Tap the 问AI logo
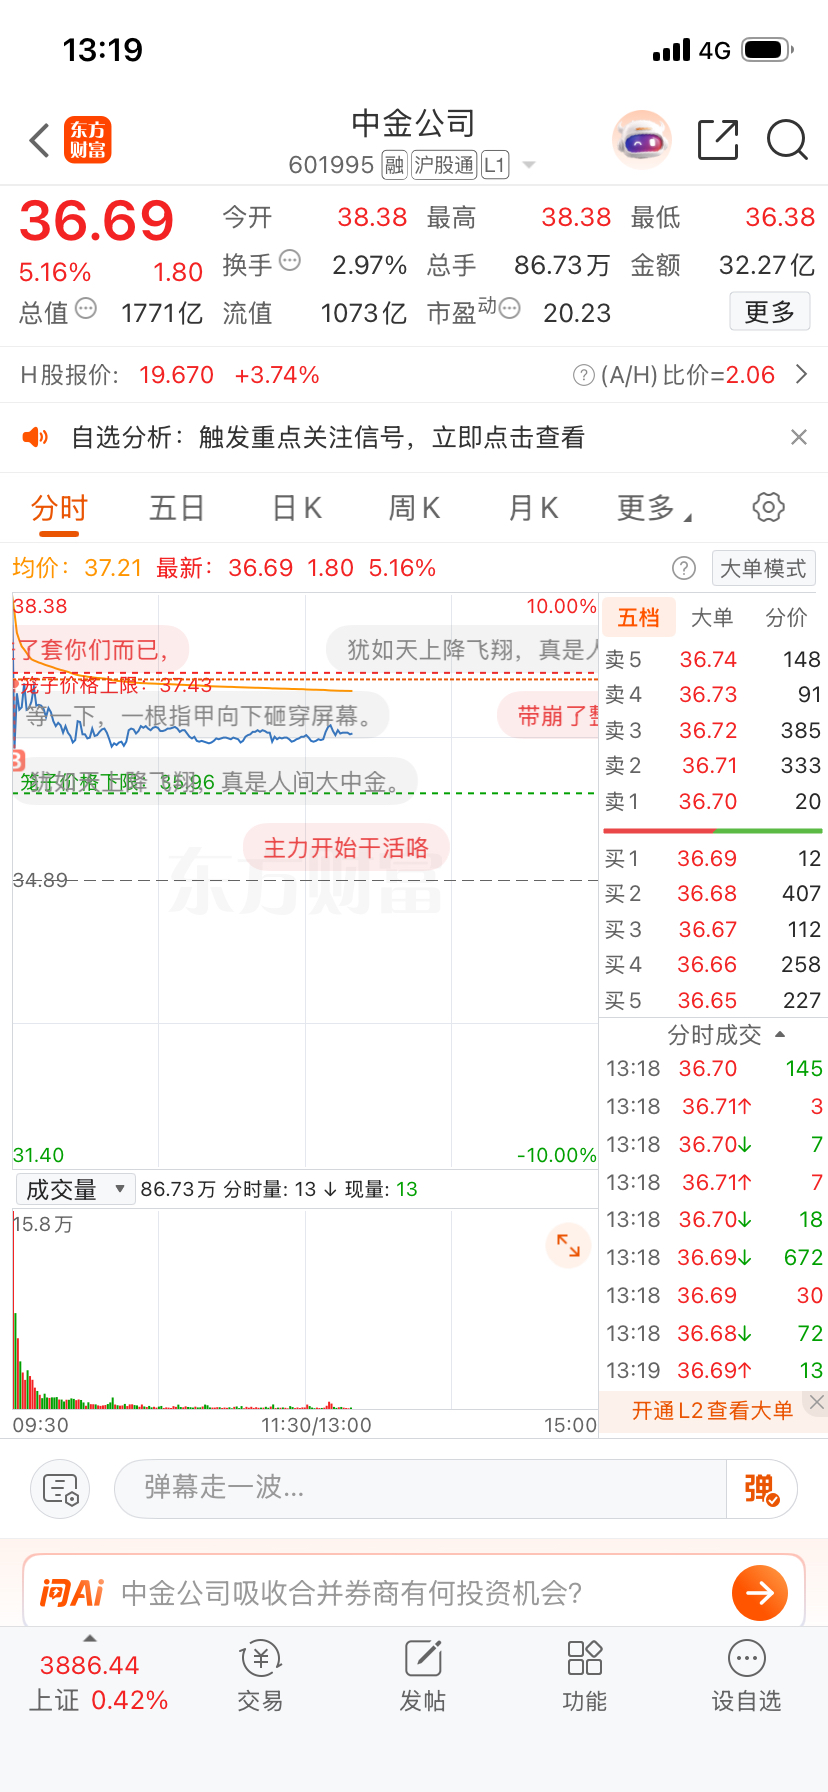 (72, 1593)
